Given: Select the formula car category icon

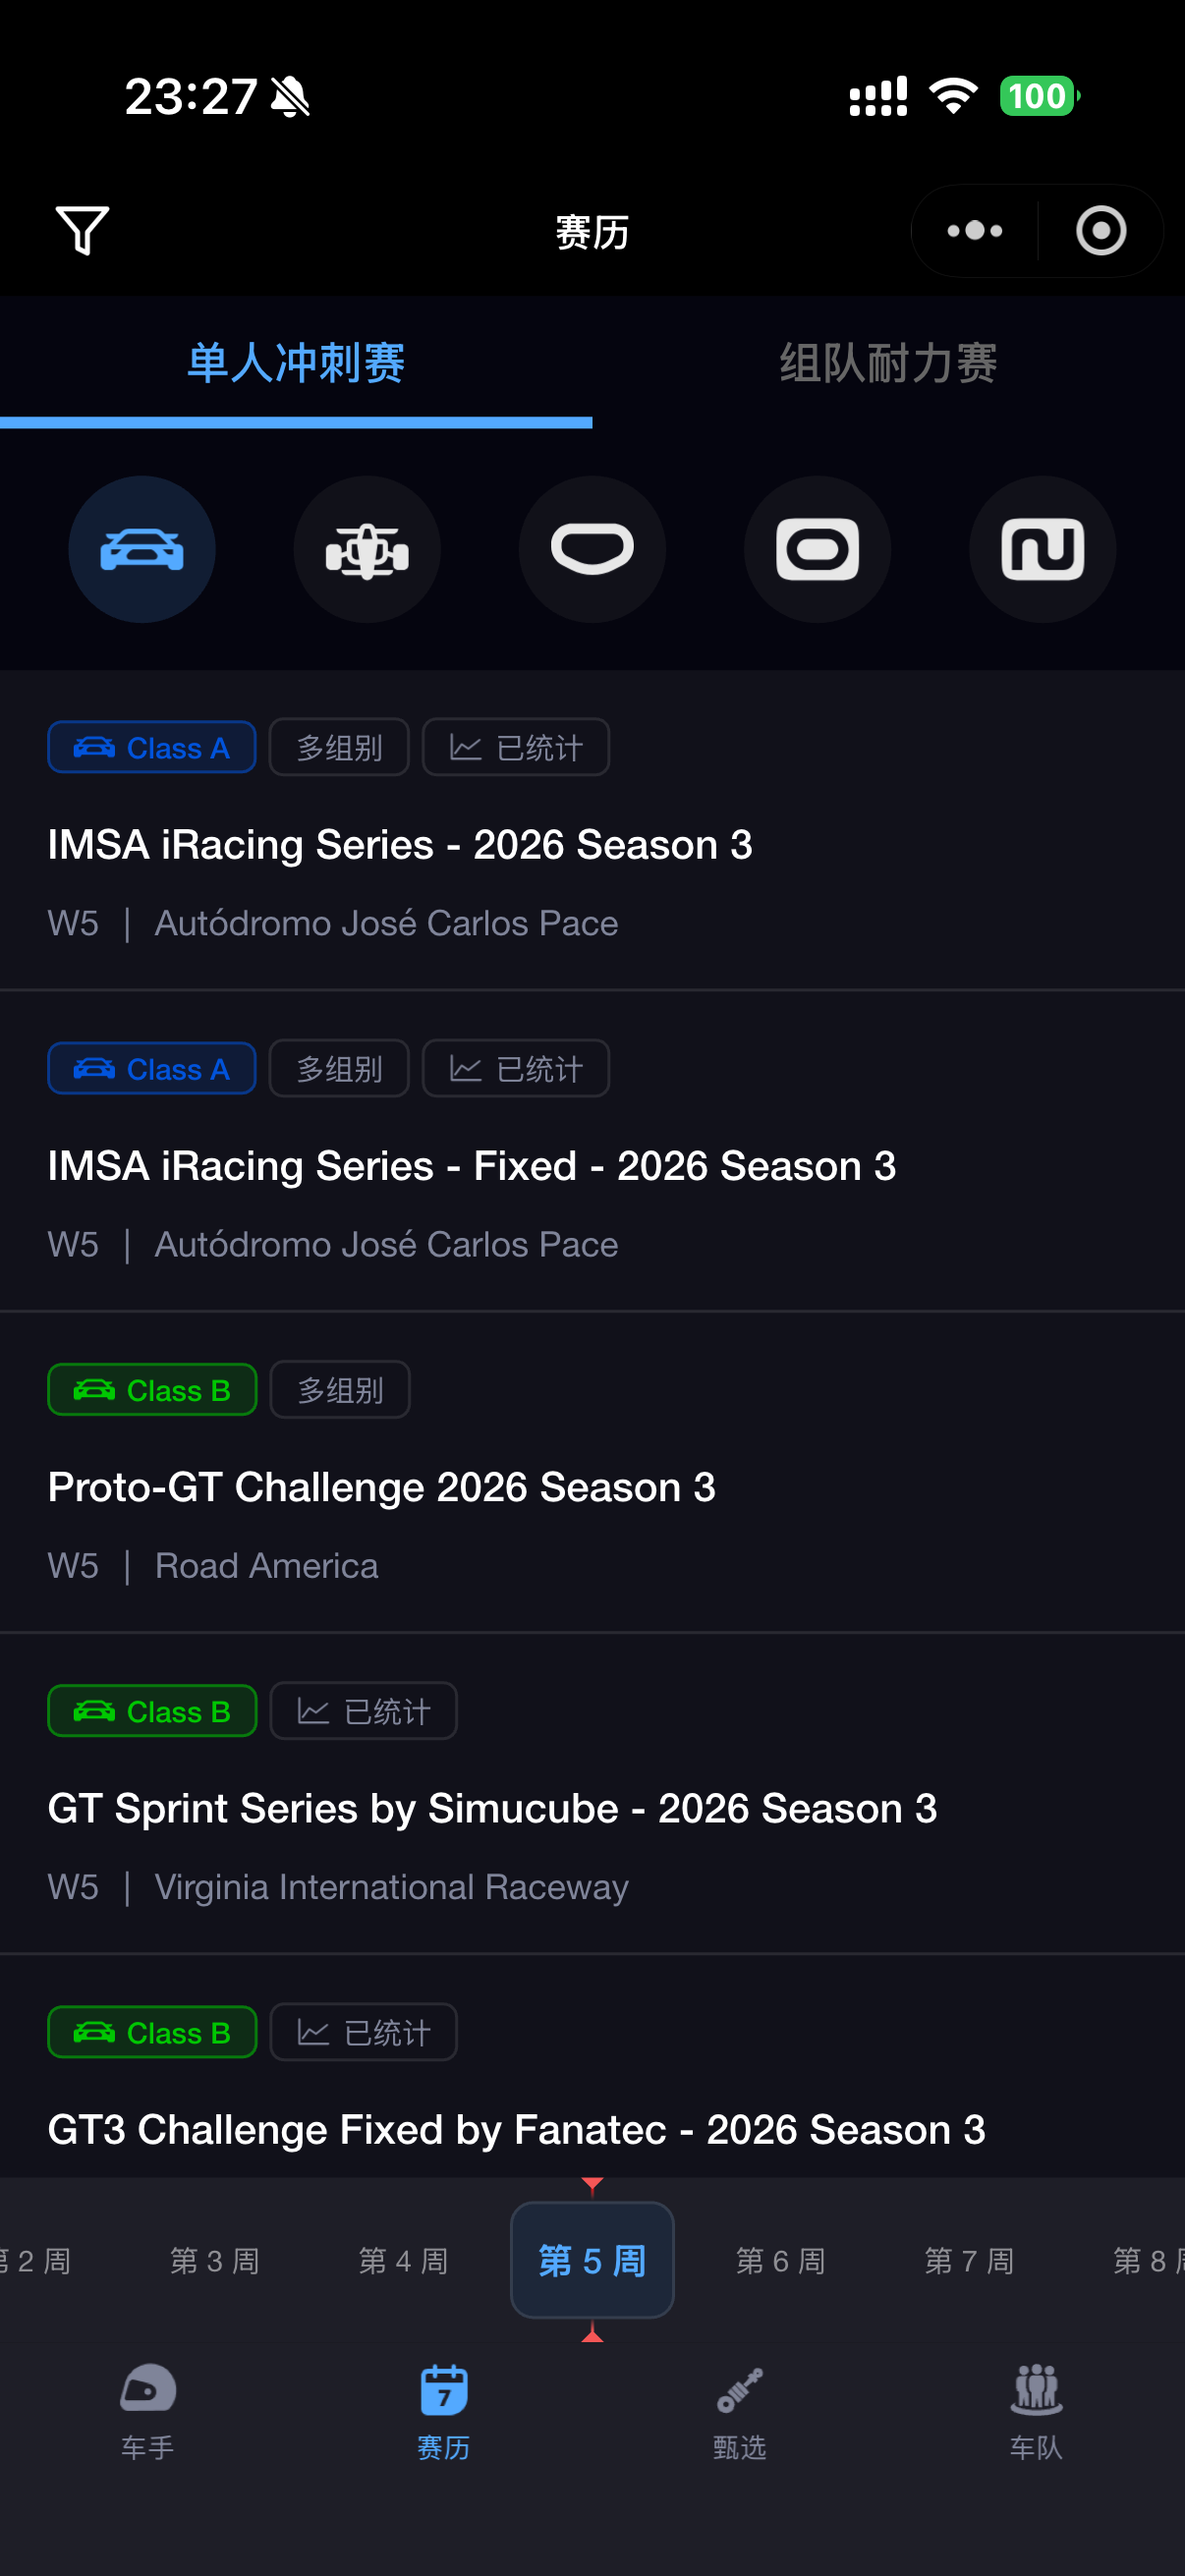Looking at the screenshot, I should tap(367, 549).
